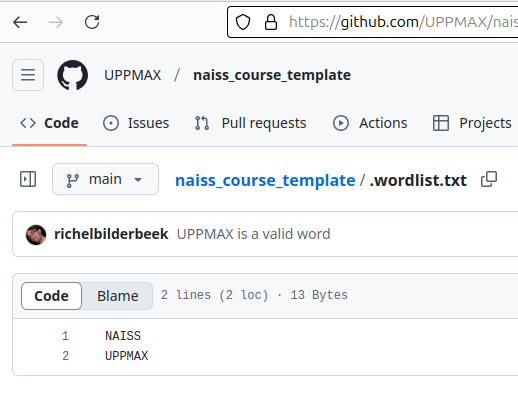The width and height of the screenshot is (518, 400).
Task: Click line number 1
Action: pyautogui.click(x=65, y=336)
